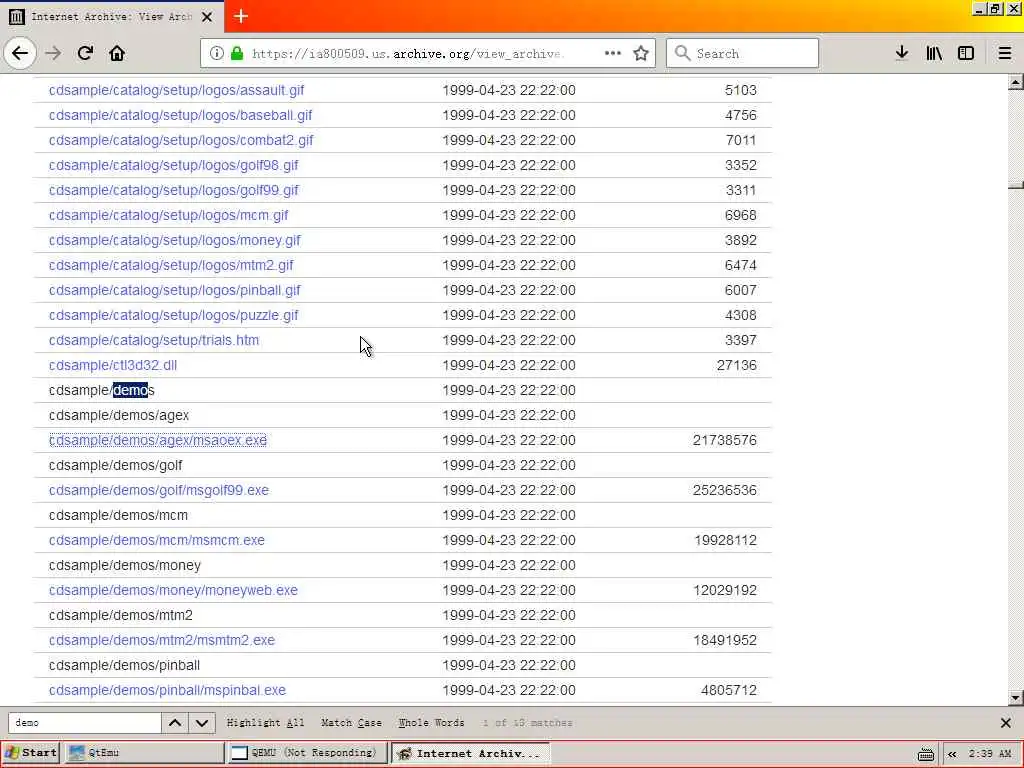Screen dimensions: 1024x768
Task: Click cdsample/demos/agex folder text
Action: pyautogui.click(x=119, y=415)
